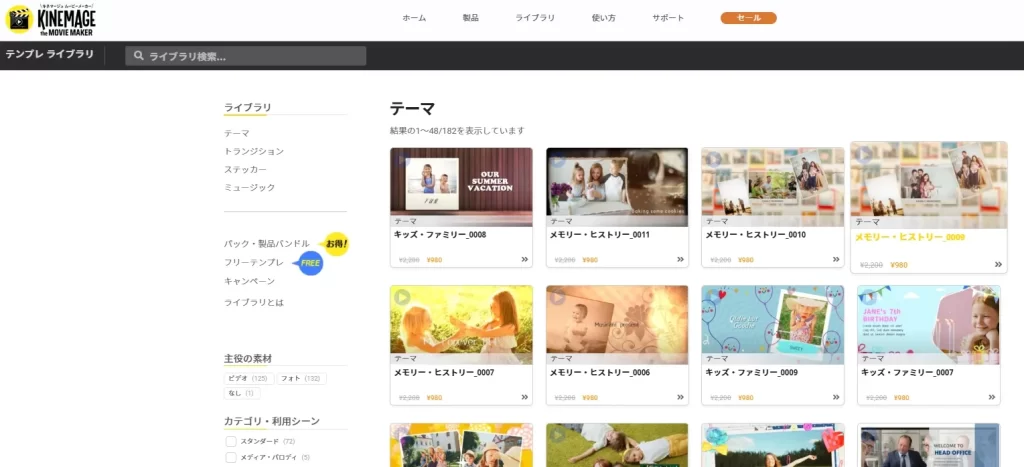Open details arrow for メモリー・ヒストリー_0007

click(524, 397)
